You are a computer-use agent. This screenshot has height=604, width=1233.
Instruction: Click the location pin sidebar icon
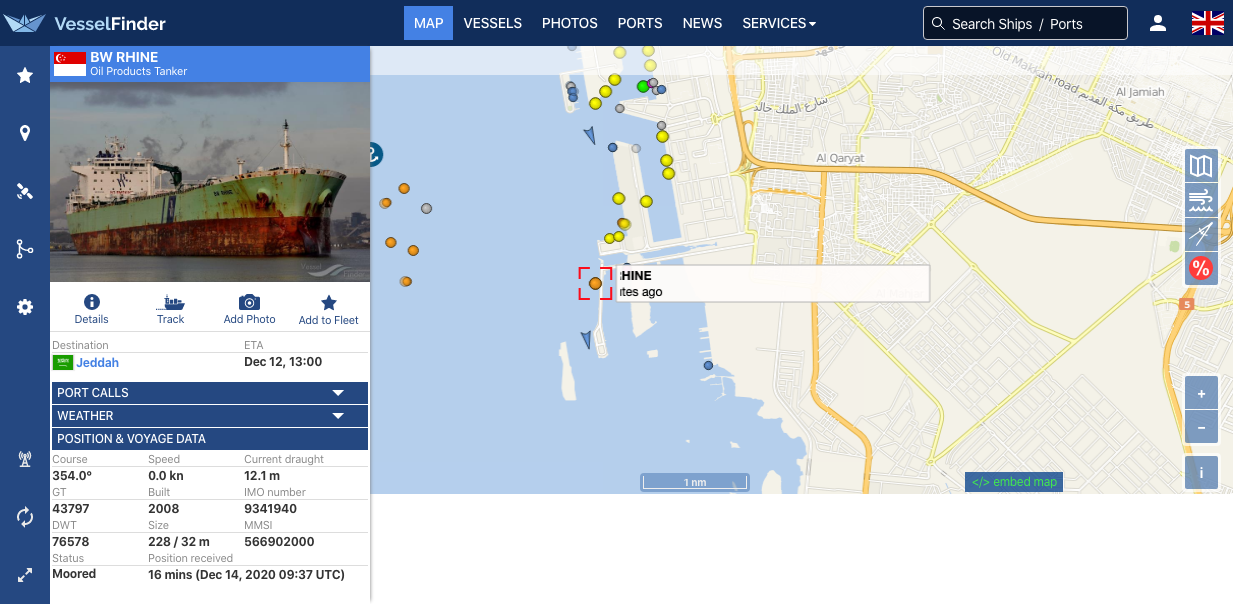click(25, 133)
